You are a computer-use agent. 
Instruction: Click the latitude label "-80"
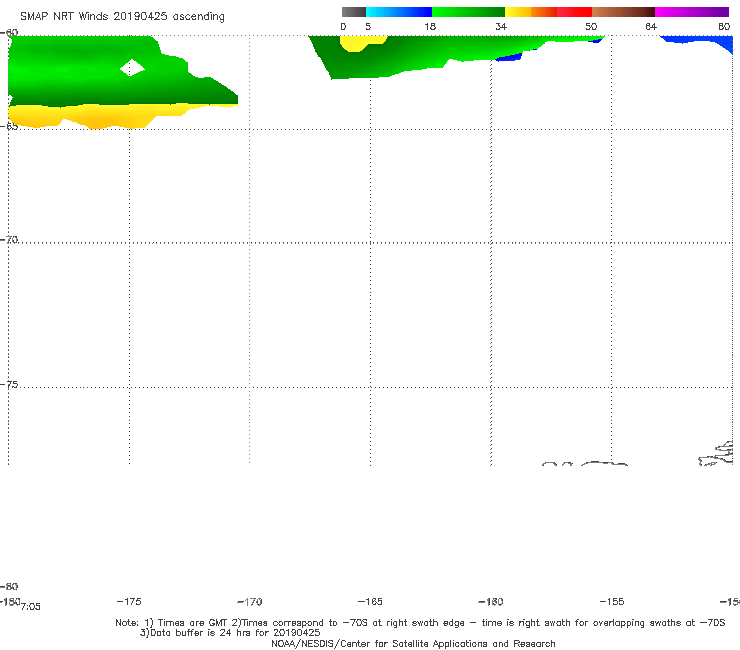click(x=9, y=586)
